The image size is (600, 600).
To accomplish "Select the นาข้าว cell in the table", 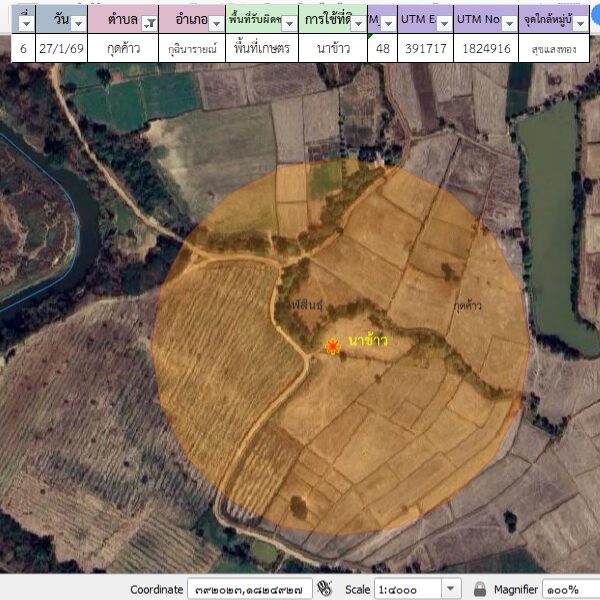I will pyautogui.click(x=332, y=48).
